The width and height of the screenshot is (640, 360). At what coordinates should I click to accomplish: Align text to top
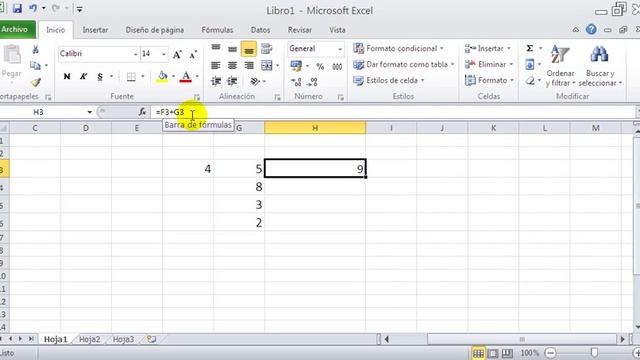tap(216, 49)
